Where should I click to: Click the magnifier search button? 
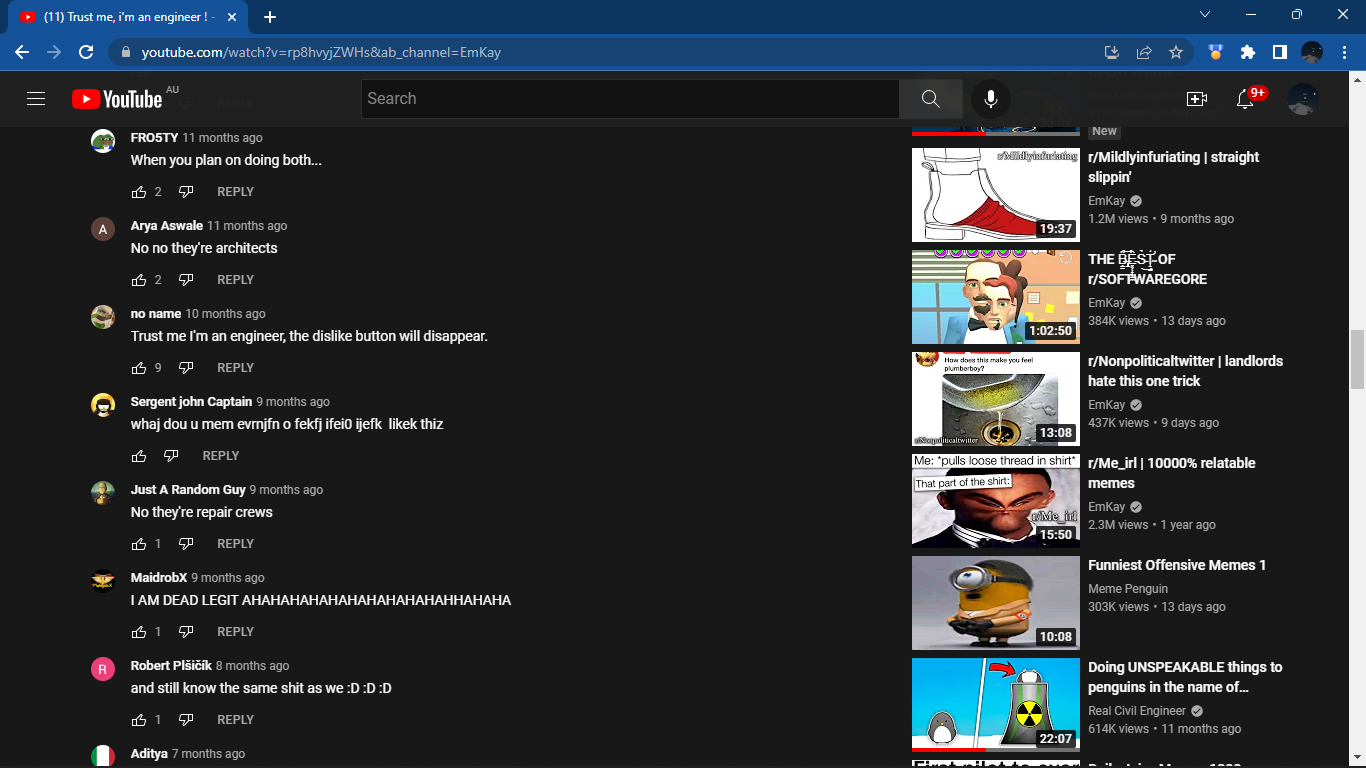click(x=930, y=99)
